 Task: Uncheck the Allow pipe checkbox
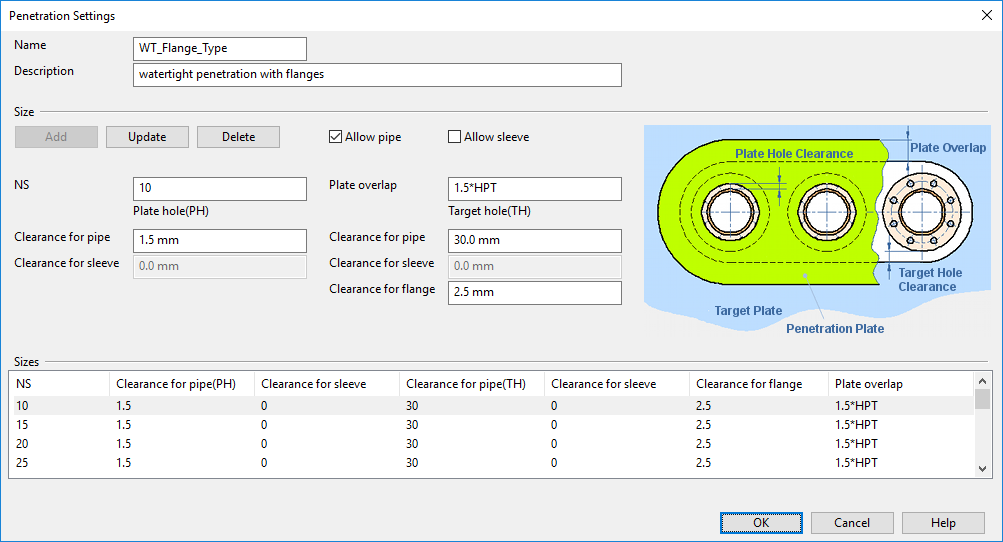(336, 137)
